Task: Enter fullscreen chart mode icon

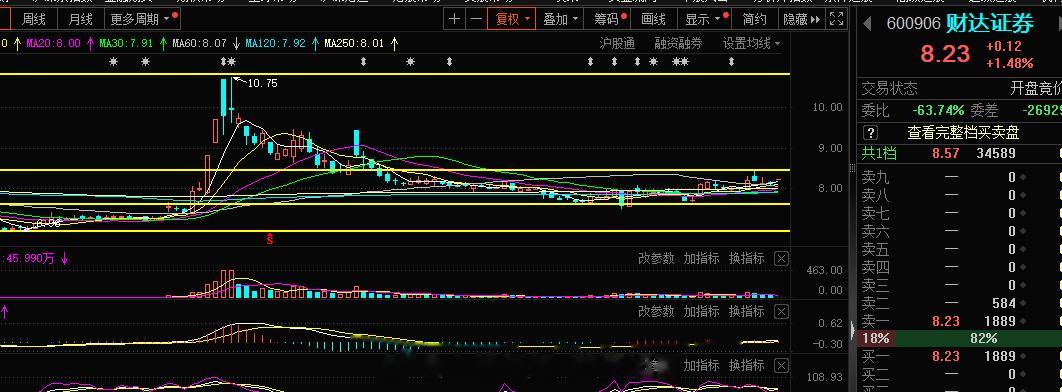Action: pos(837,19)
